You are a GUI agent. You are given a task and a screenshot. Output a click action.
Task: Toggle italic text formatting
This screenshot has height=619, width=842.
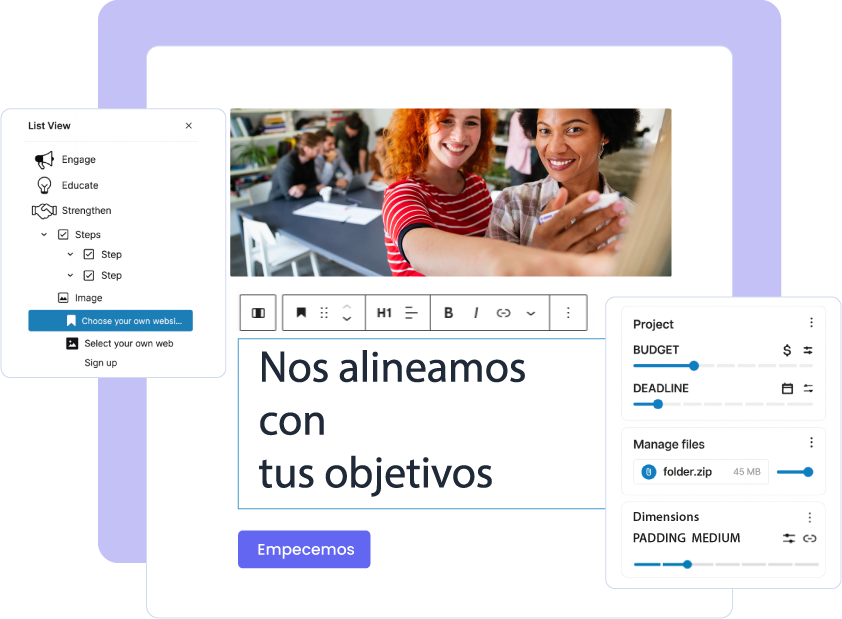click(x=476, y=313)
